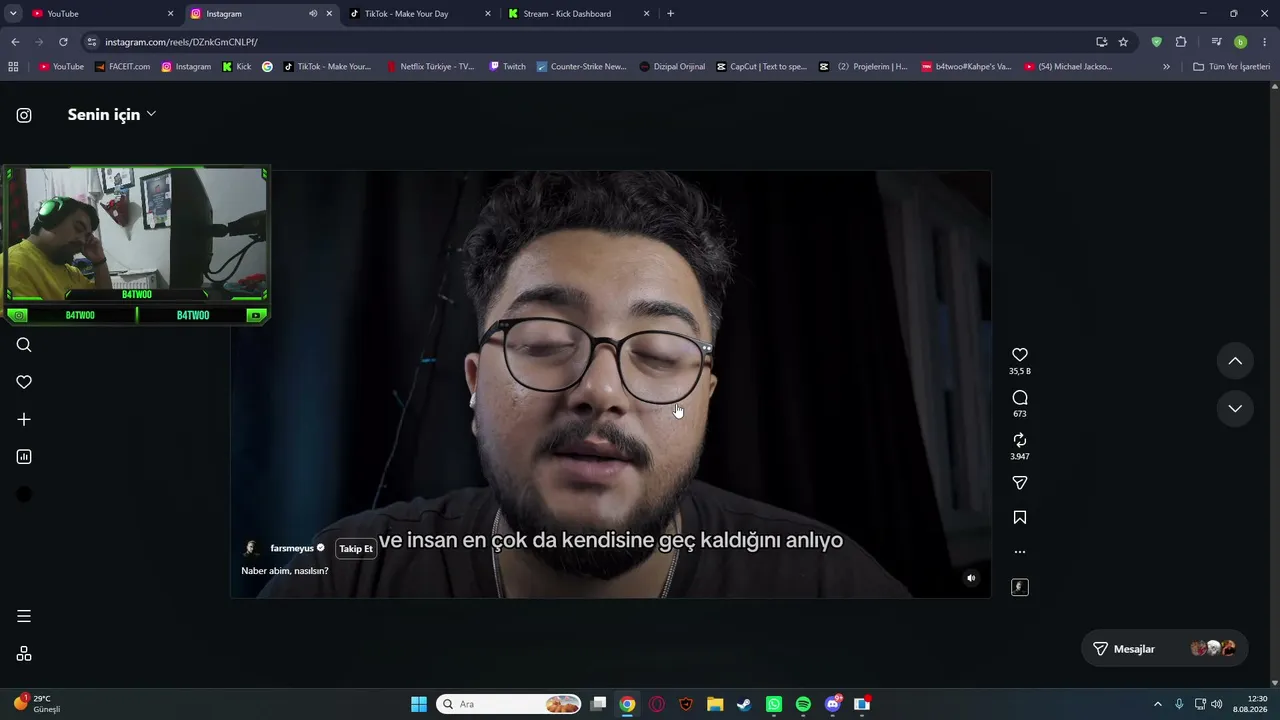Show hidden system tray icons

coord(1158,704)
